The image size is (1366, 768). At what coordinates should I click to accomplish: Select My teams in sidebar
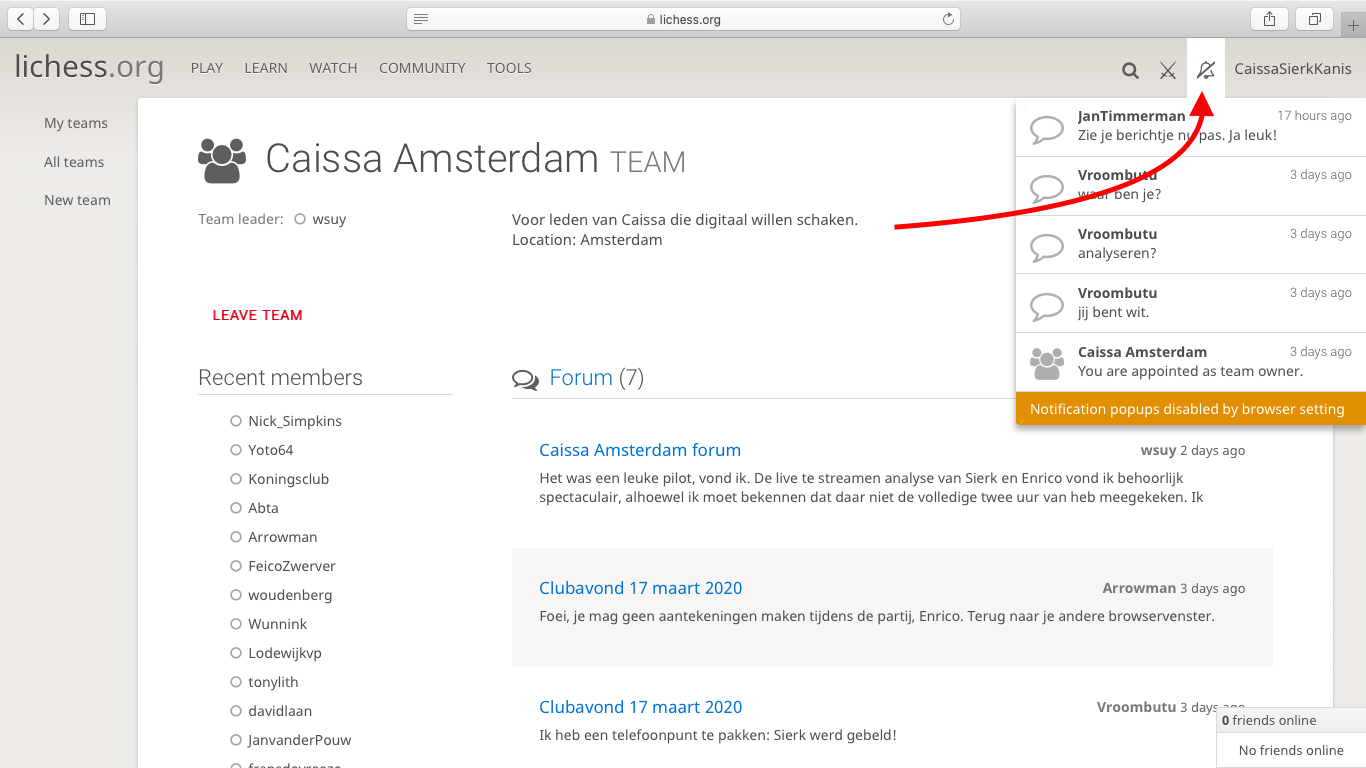click(76, 123)
